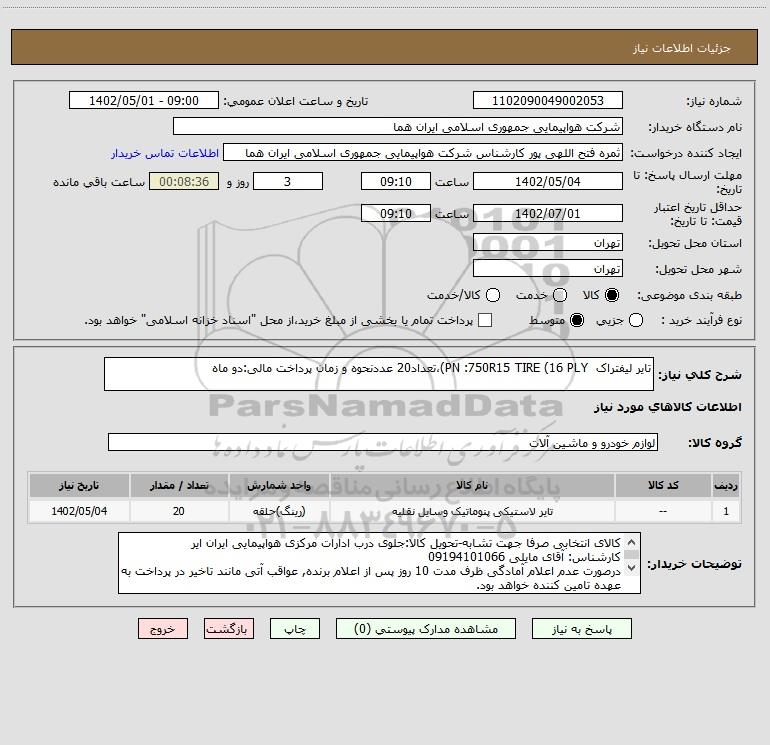Select the متوسط purchase type radio

(x=577, y=320)
